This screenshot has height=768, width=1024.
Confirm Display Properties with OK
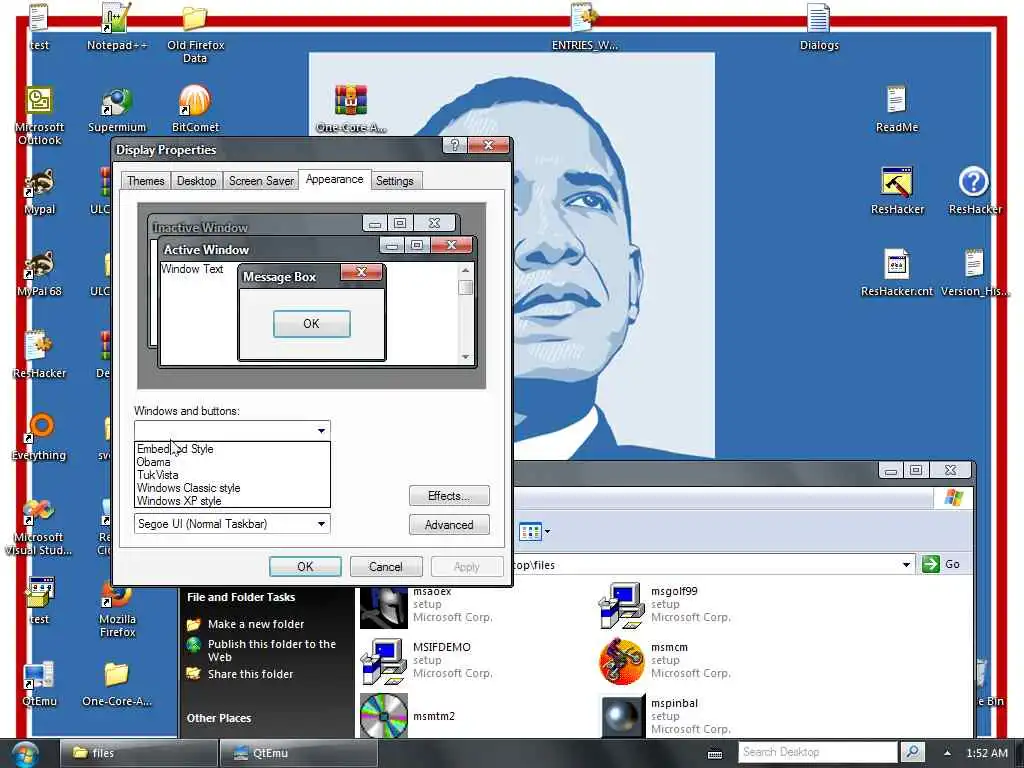coord(305,566)
